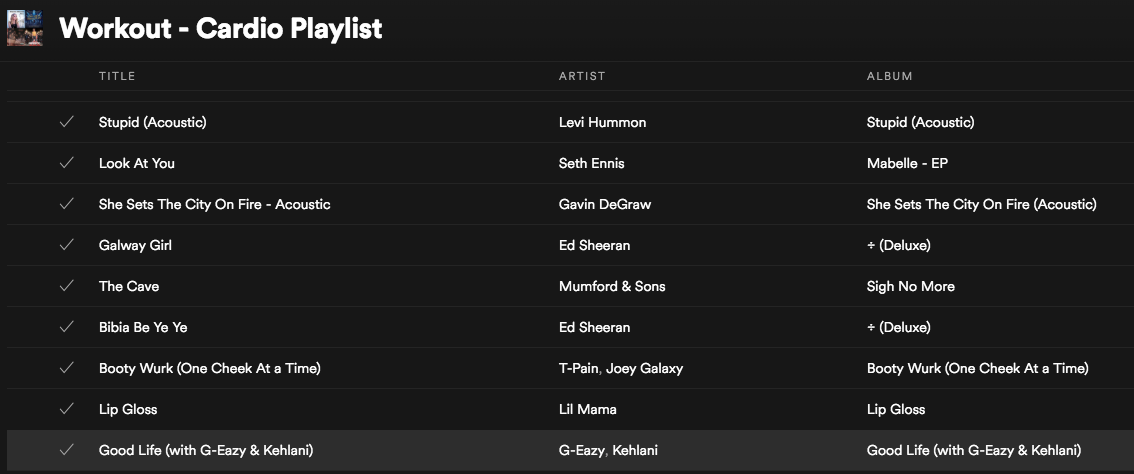Sort tracks by the ALBUM column header
Image resolution: width=1134 pixels, height=474 pixels.
click(x=890, y=76)
